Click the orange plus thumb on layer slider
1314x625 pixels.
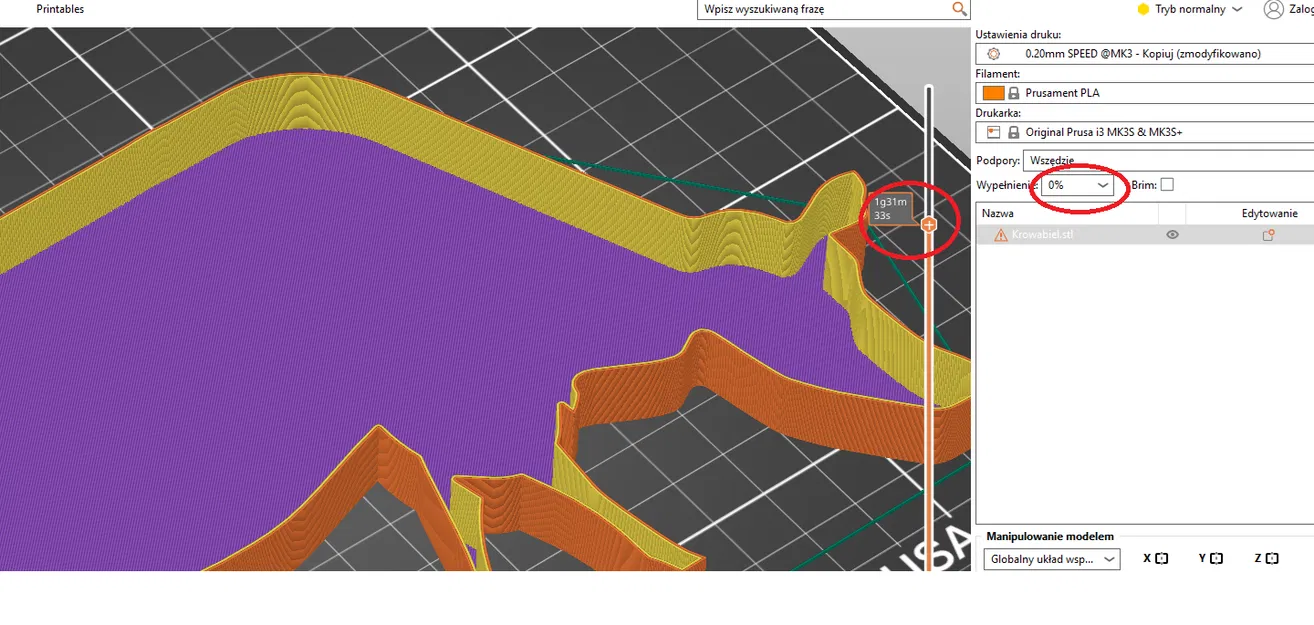click(x=929, y=225)
